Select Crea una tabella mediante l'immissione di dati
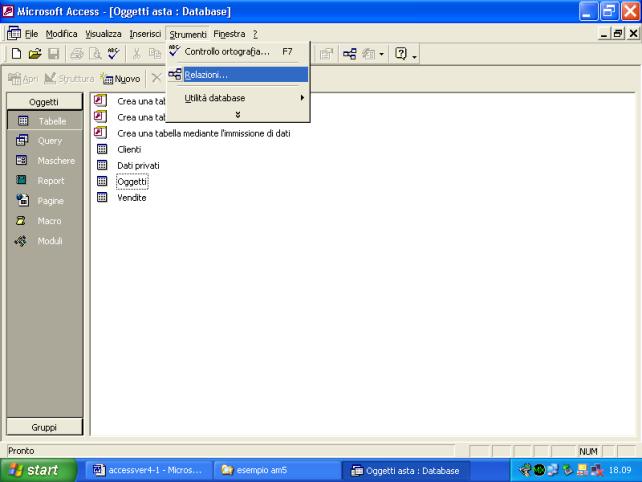 [203, 133]
